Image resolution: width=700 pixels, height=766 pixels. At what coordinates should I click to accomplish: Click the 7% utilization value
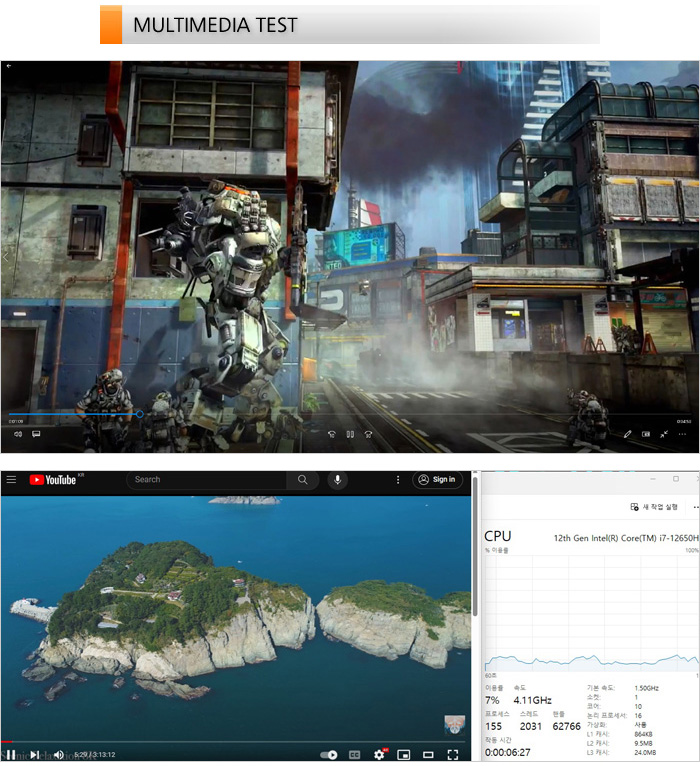coord(492,701)
